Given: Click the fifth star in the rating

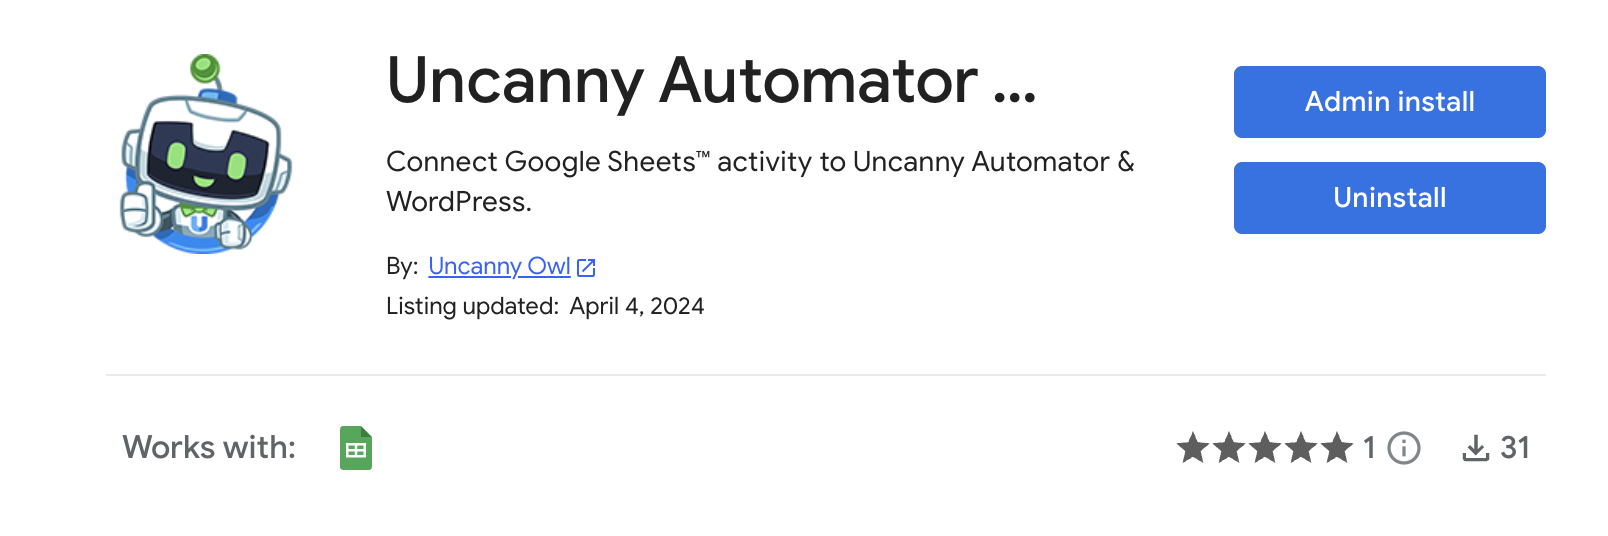Looking at the screenshot, I should click(1337, 448).
